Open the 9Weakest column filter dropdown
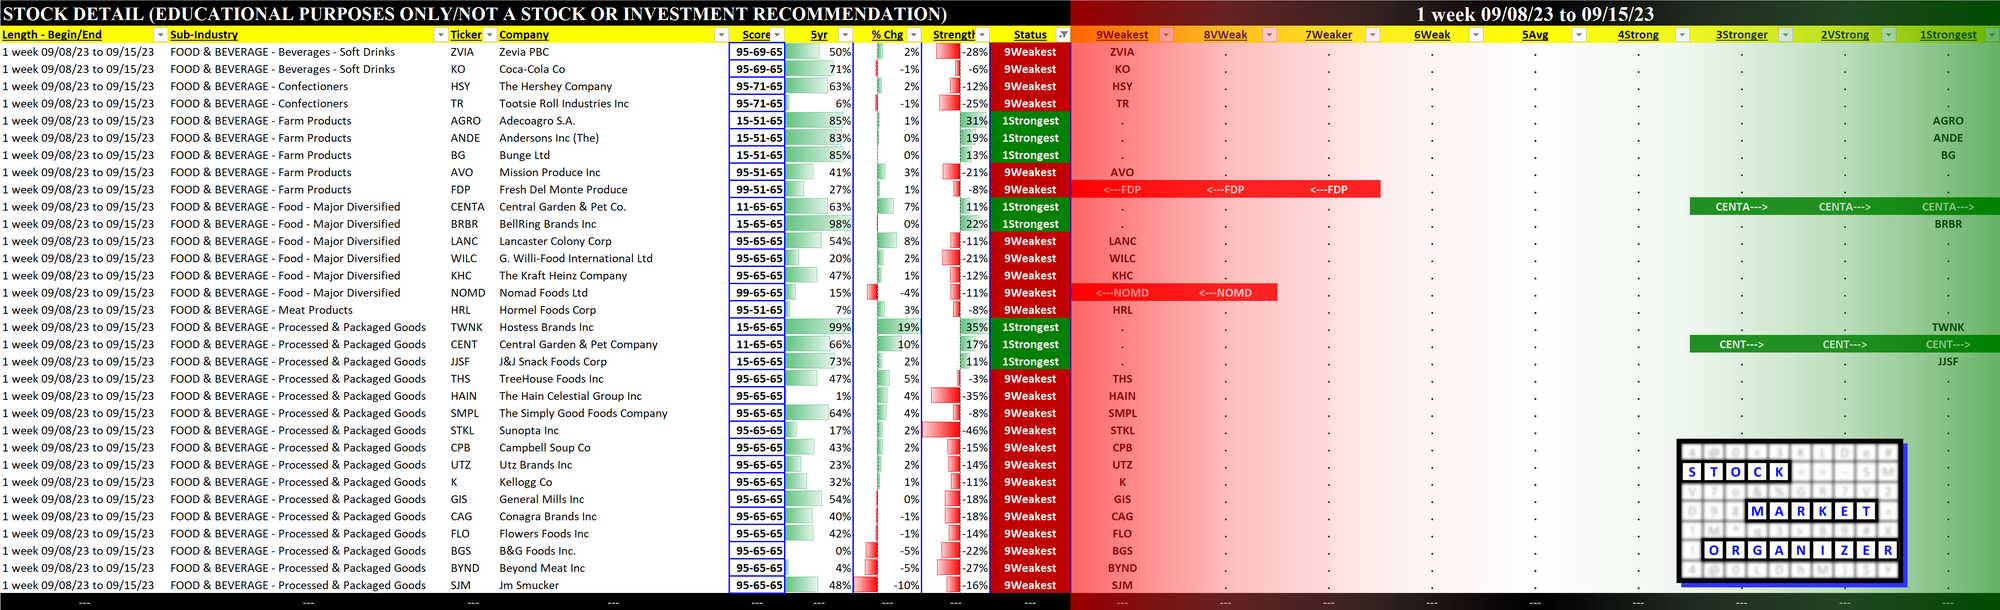 1166,35
